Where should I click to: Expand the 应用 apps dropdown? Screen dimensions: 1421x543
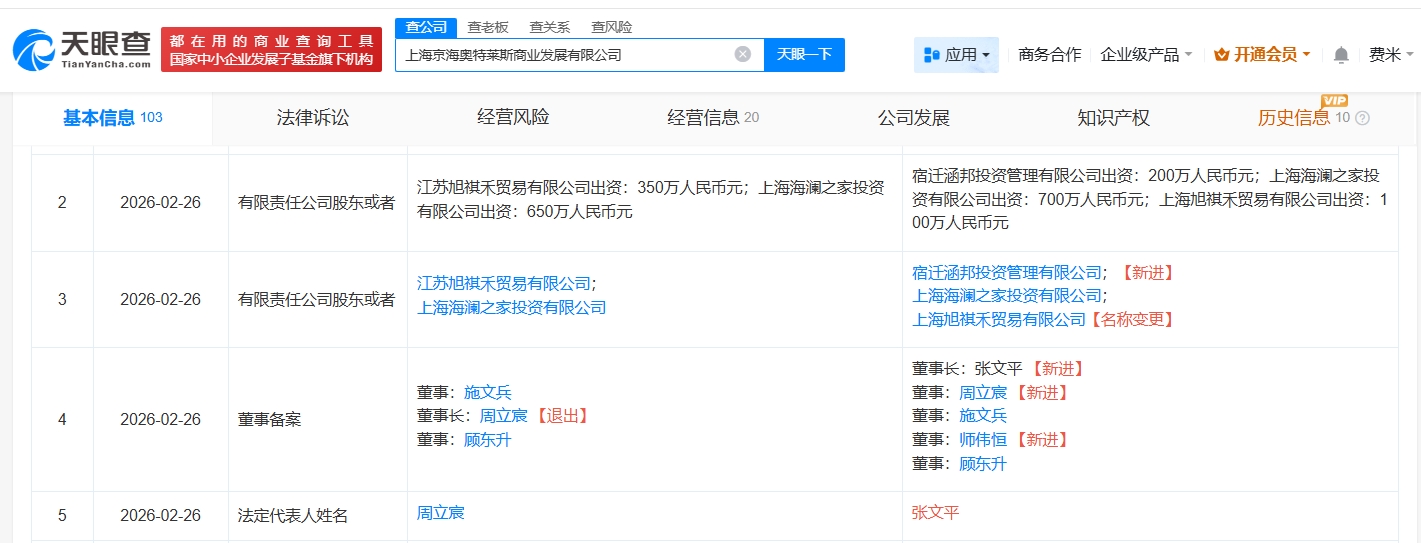click(956, 55)
